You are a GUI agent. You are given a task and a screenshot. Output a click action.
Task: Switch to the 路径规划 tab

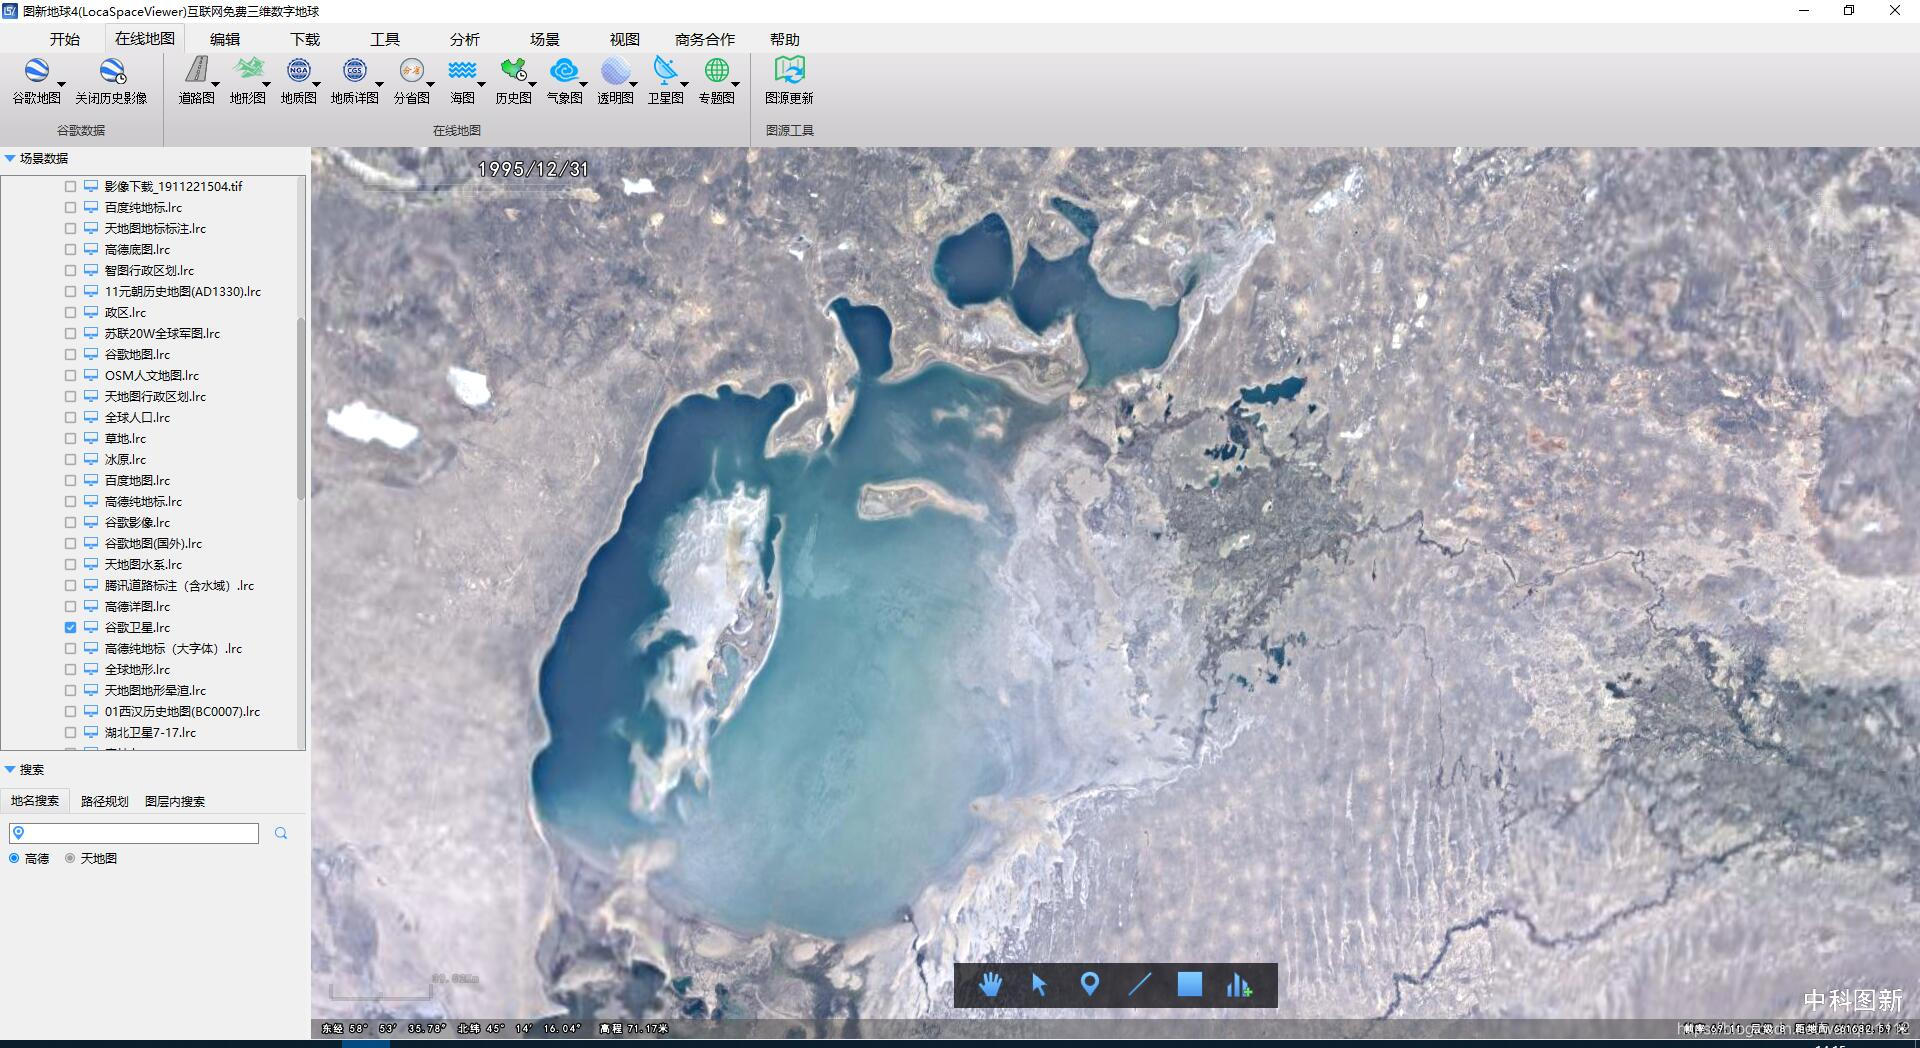click(x=105, y=801)
